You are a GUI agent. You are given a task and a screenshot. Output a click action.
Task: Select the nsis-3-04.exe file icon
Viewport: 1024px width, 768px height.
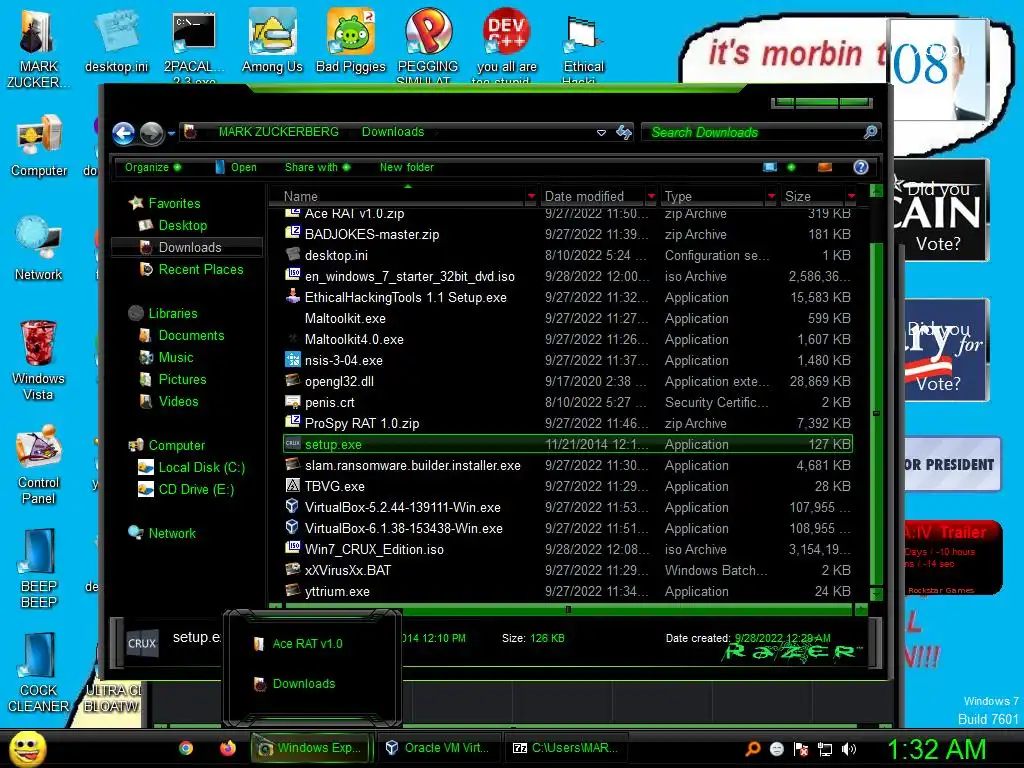pos(293,360)
